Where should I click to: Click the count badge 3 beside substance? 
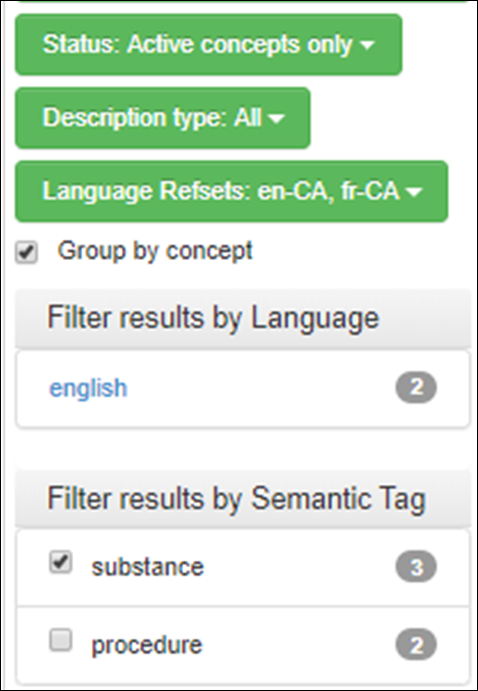click(x=416, y=567)
